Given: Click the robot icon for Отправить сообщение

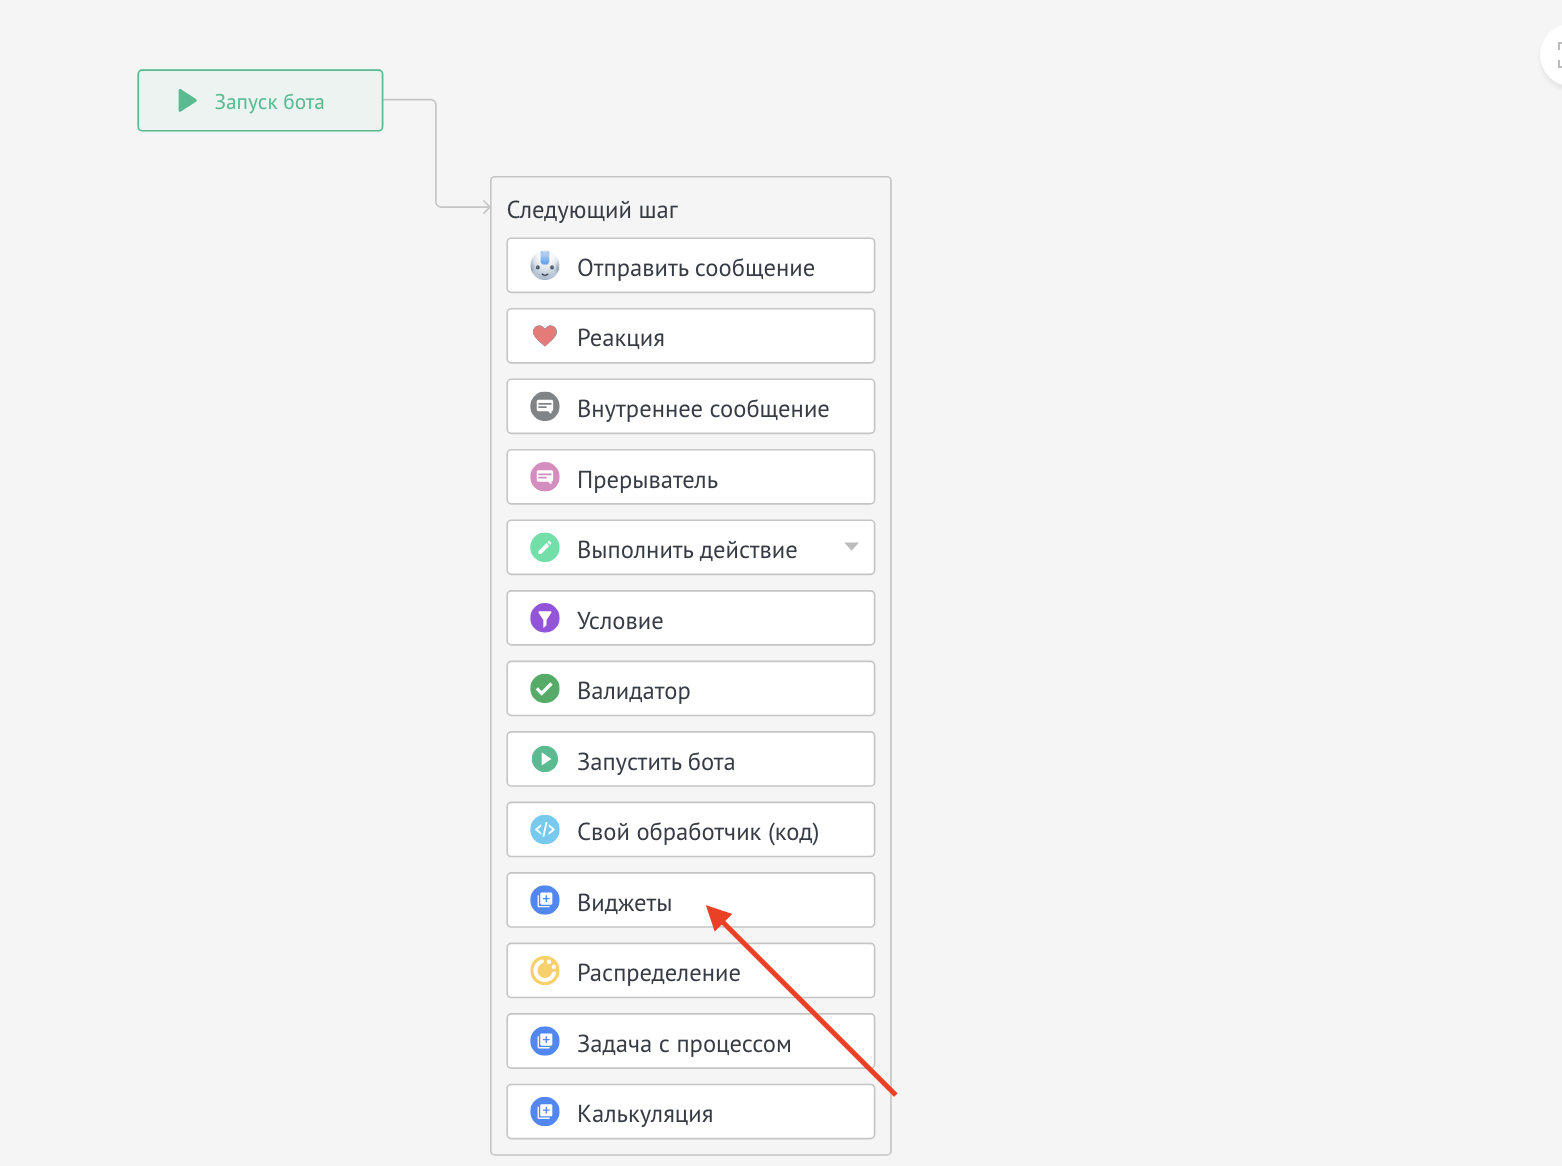Looking at the screenshot, I should point(545,266).
